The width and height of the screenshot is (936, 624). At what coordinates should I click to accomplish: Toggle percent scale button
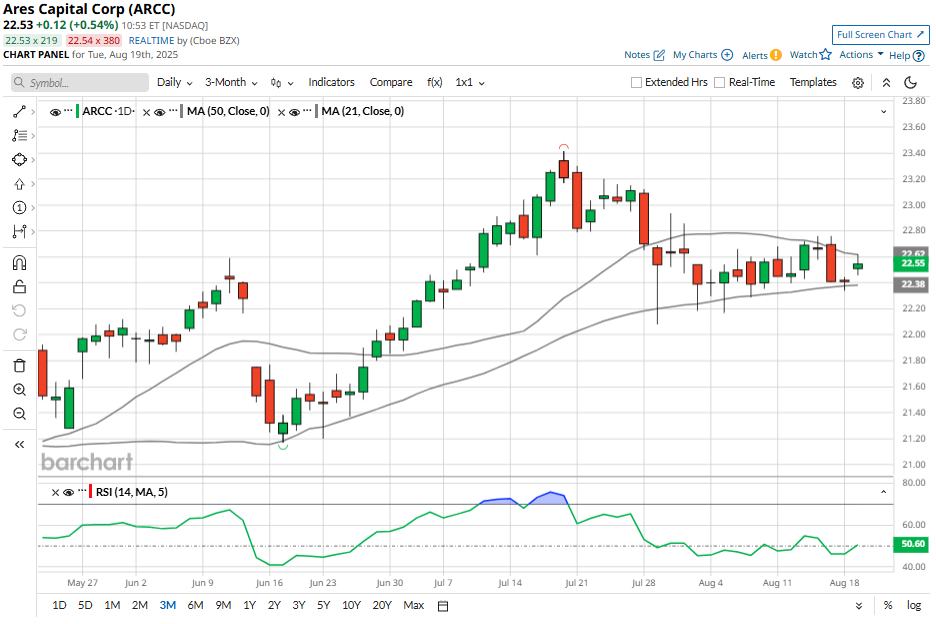click(x=888, y=605)
